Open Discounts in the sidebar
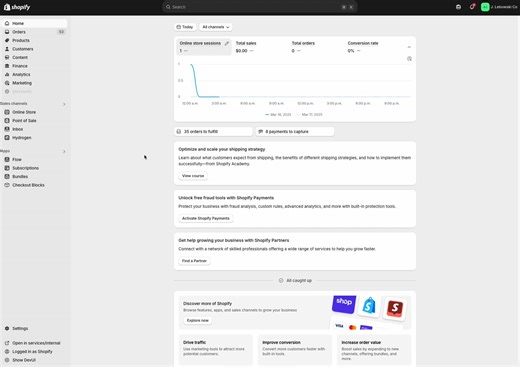Screen dimensions: 520x367 pyautogui.click(x=34, y=91)
